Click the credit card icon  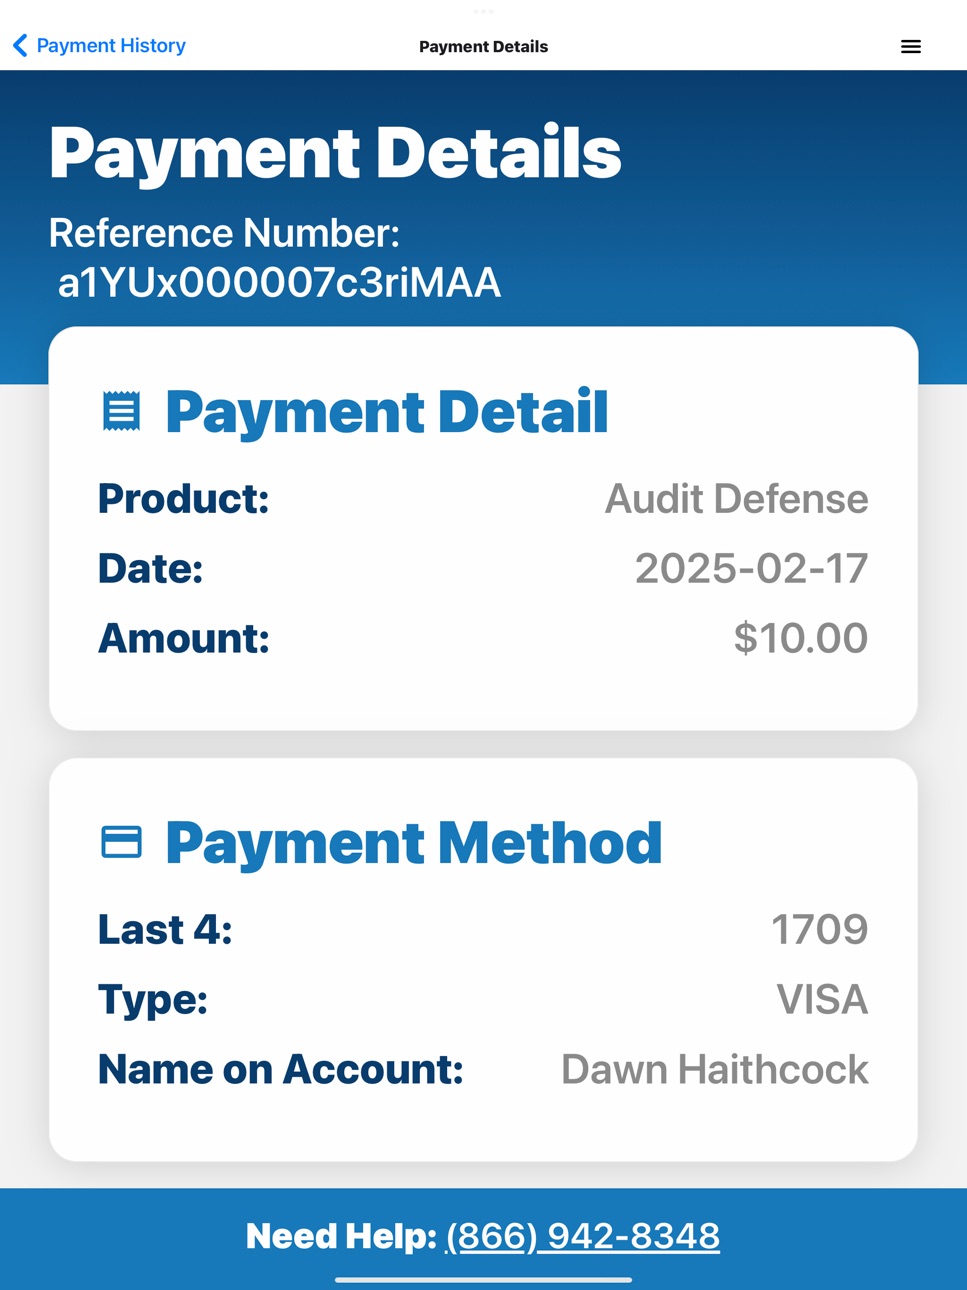coord(121,842)
